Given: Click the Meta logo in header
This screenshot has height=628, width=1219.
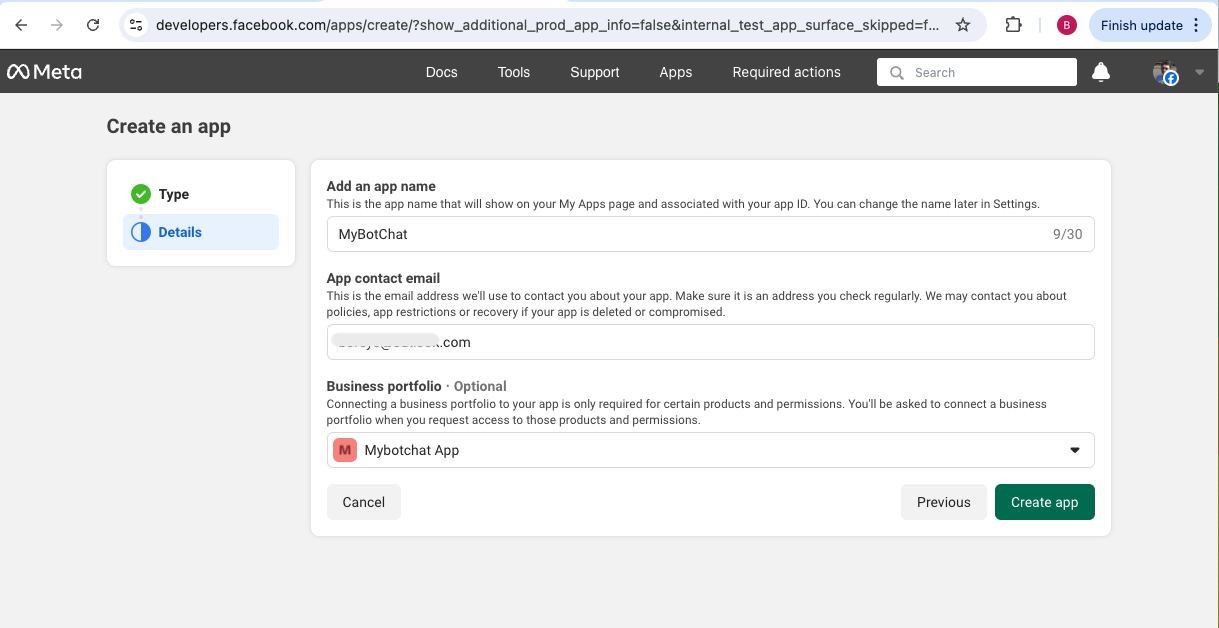Looking at the screenshot, I should click(x=44, y=72).
